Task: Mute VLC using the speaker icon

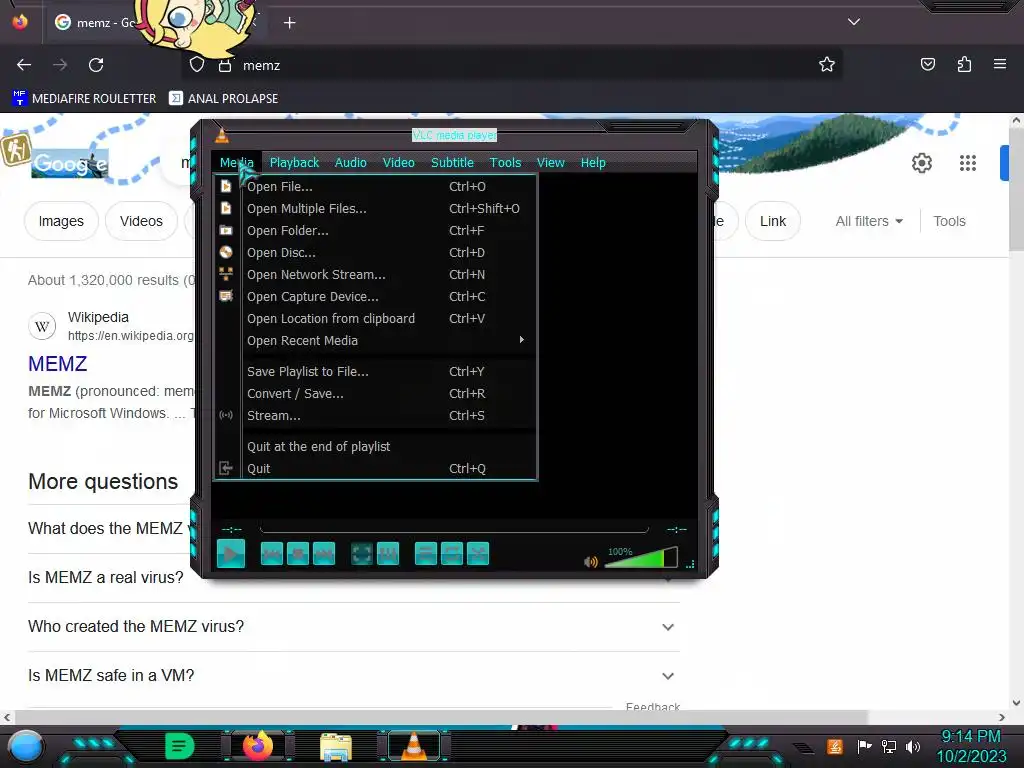Action: coord(590,562)
